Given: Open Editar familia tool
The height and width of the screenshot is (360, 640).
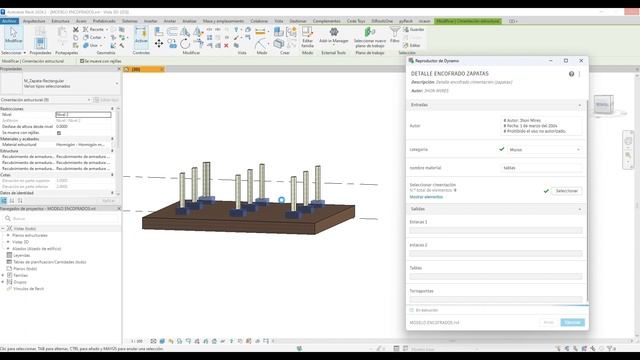Looking at the screenshot, I should click(307, 37).
